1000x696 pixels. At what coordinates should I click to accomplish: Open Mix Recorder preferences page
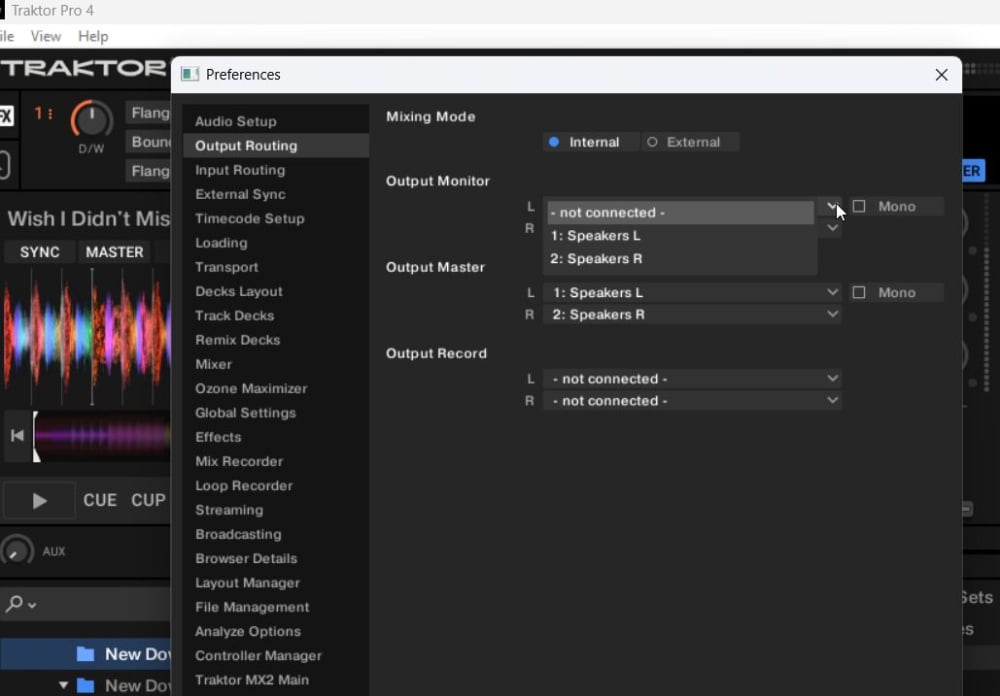coord(276,461)
